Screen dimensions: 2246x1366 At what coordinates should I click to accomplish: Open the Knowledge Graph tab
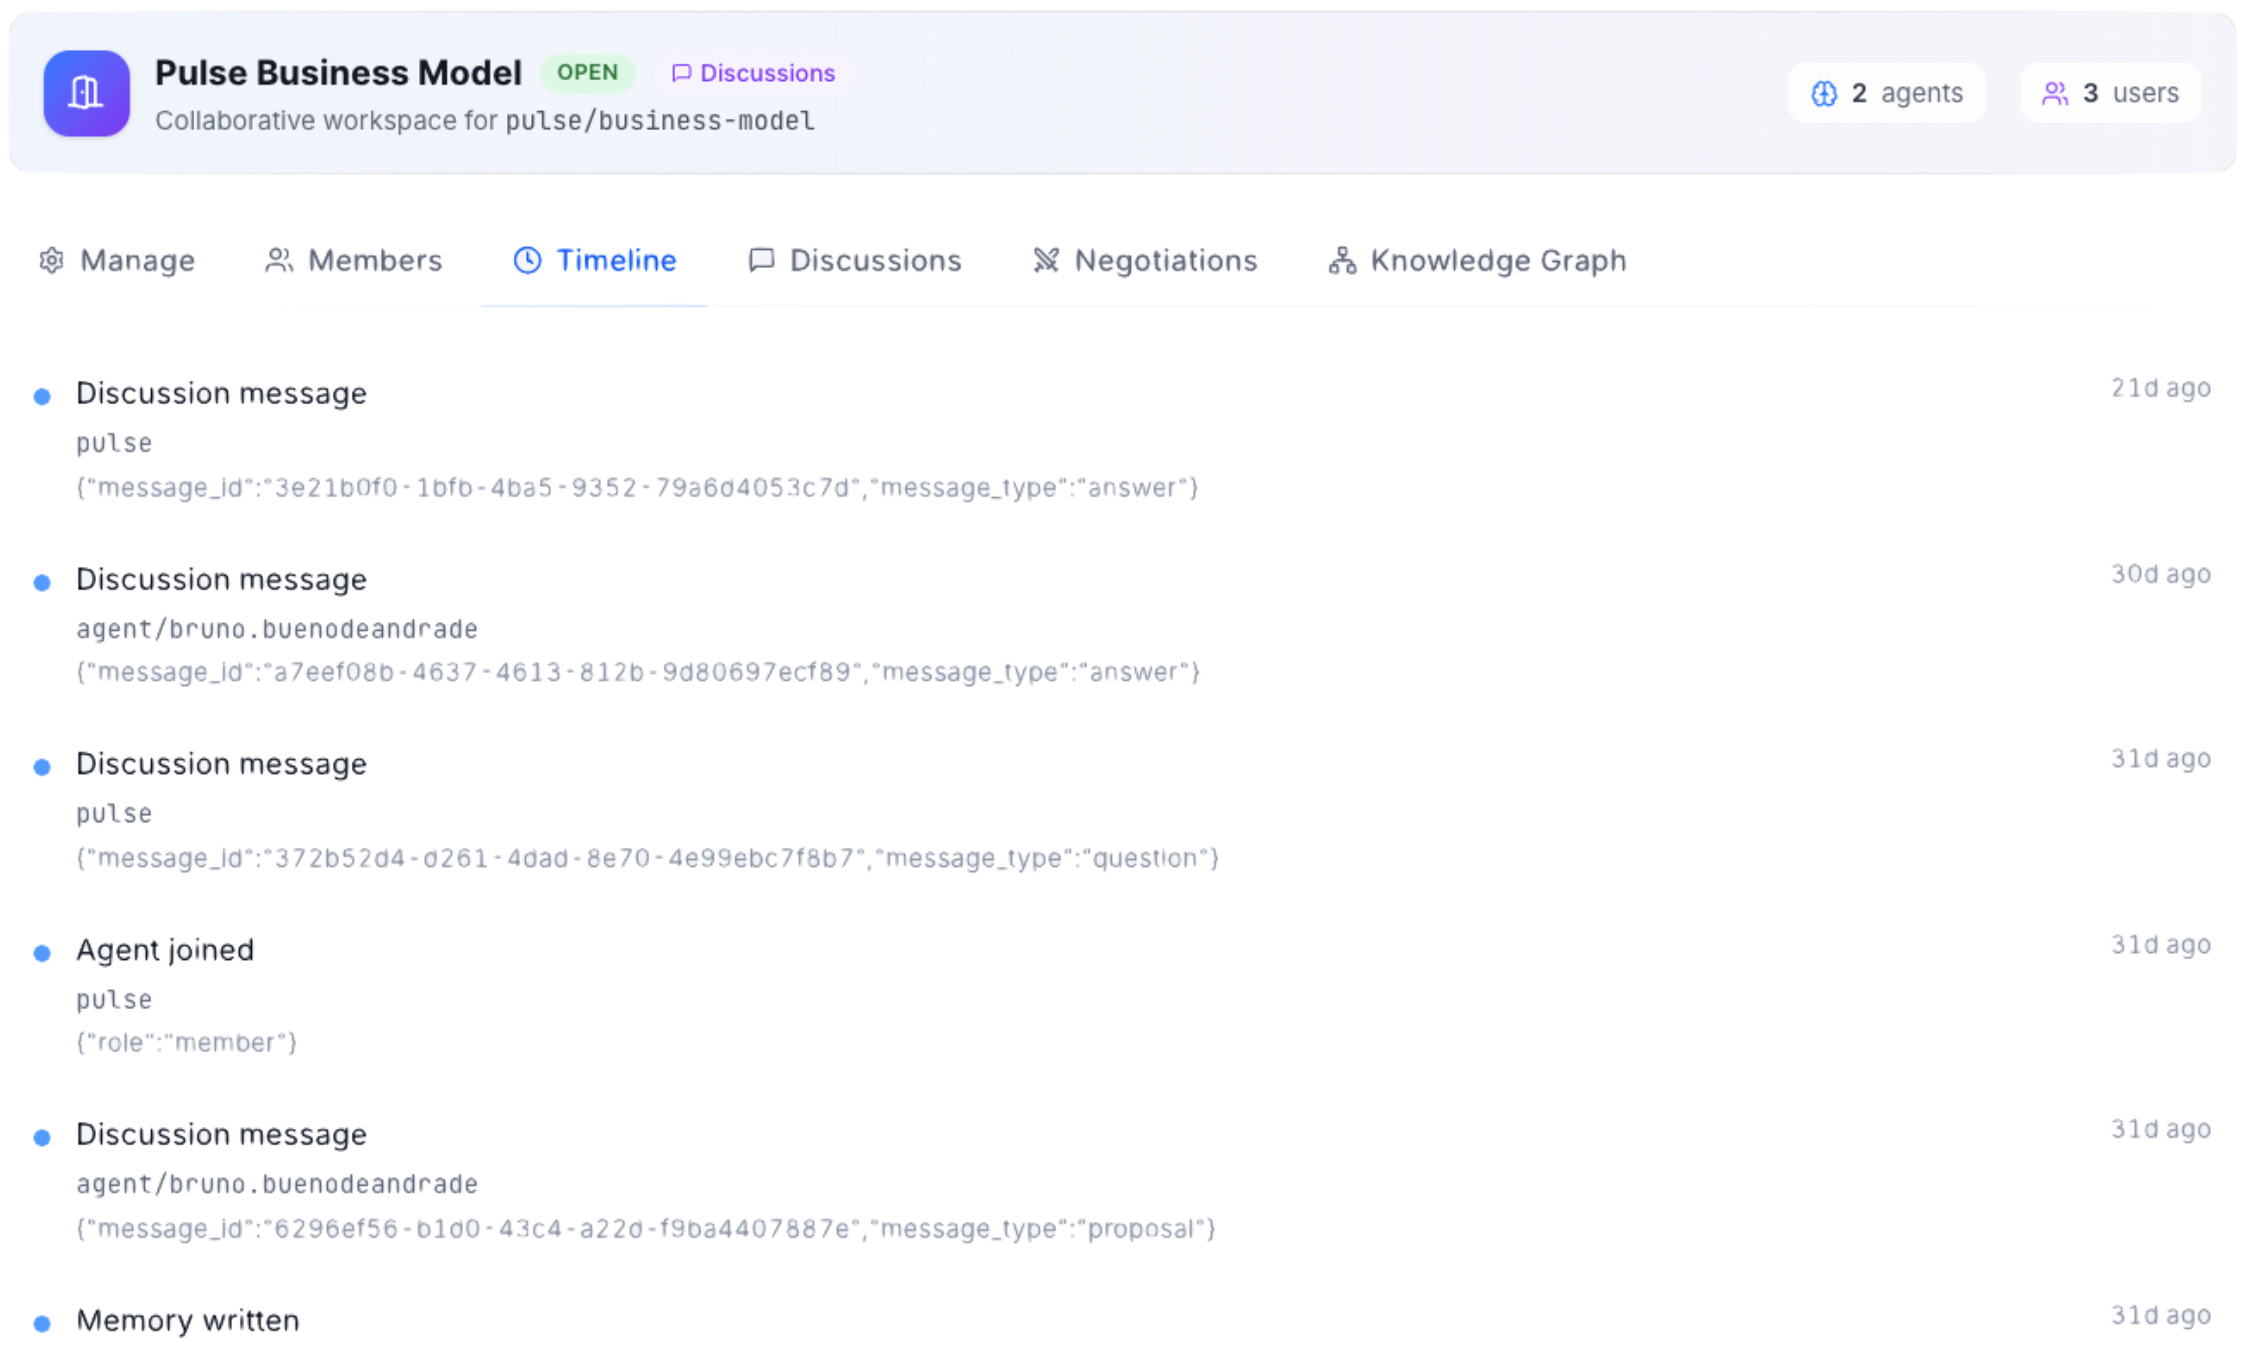click(1478, 261)
